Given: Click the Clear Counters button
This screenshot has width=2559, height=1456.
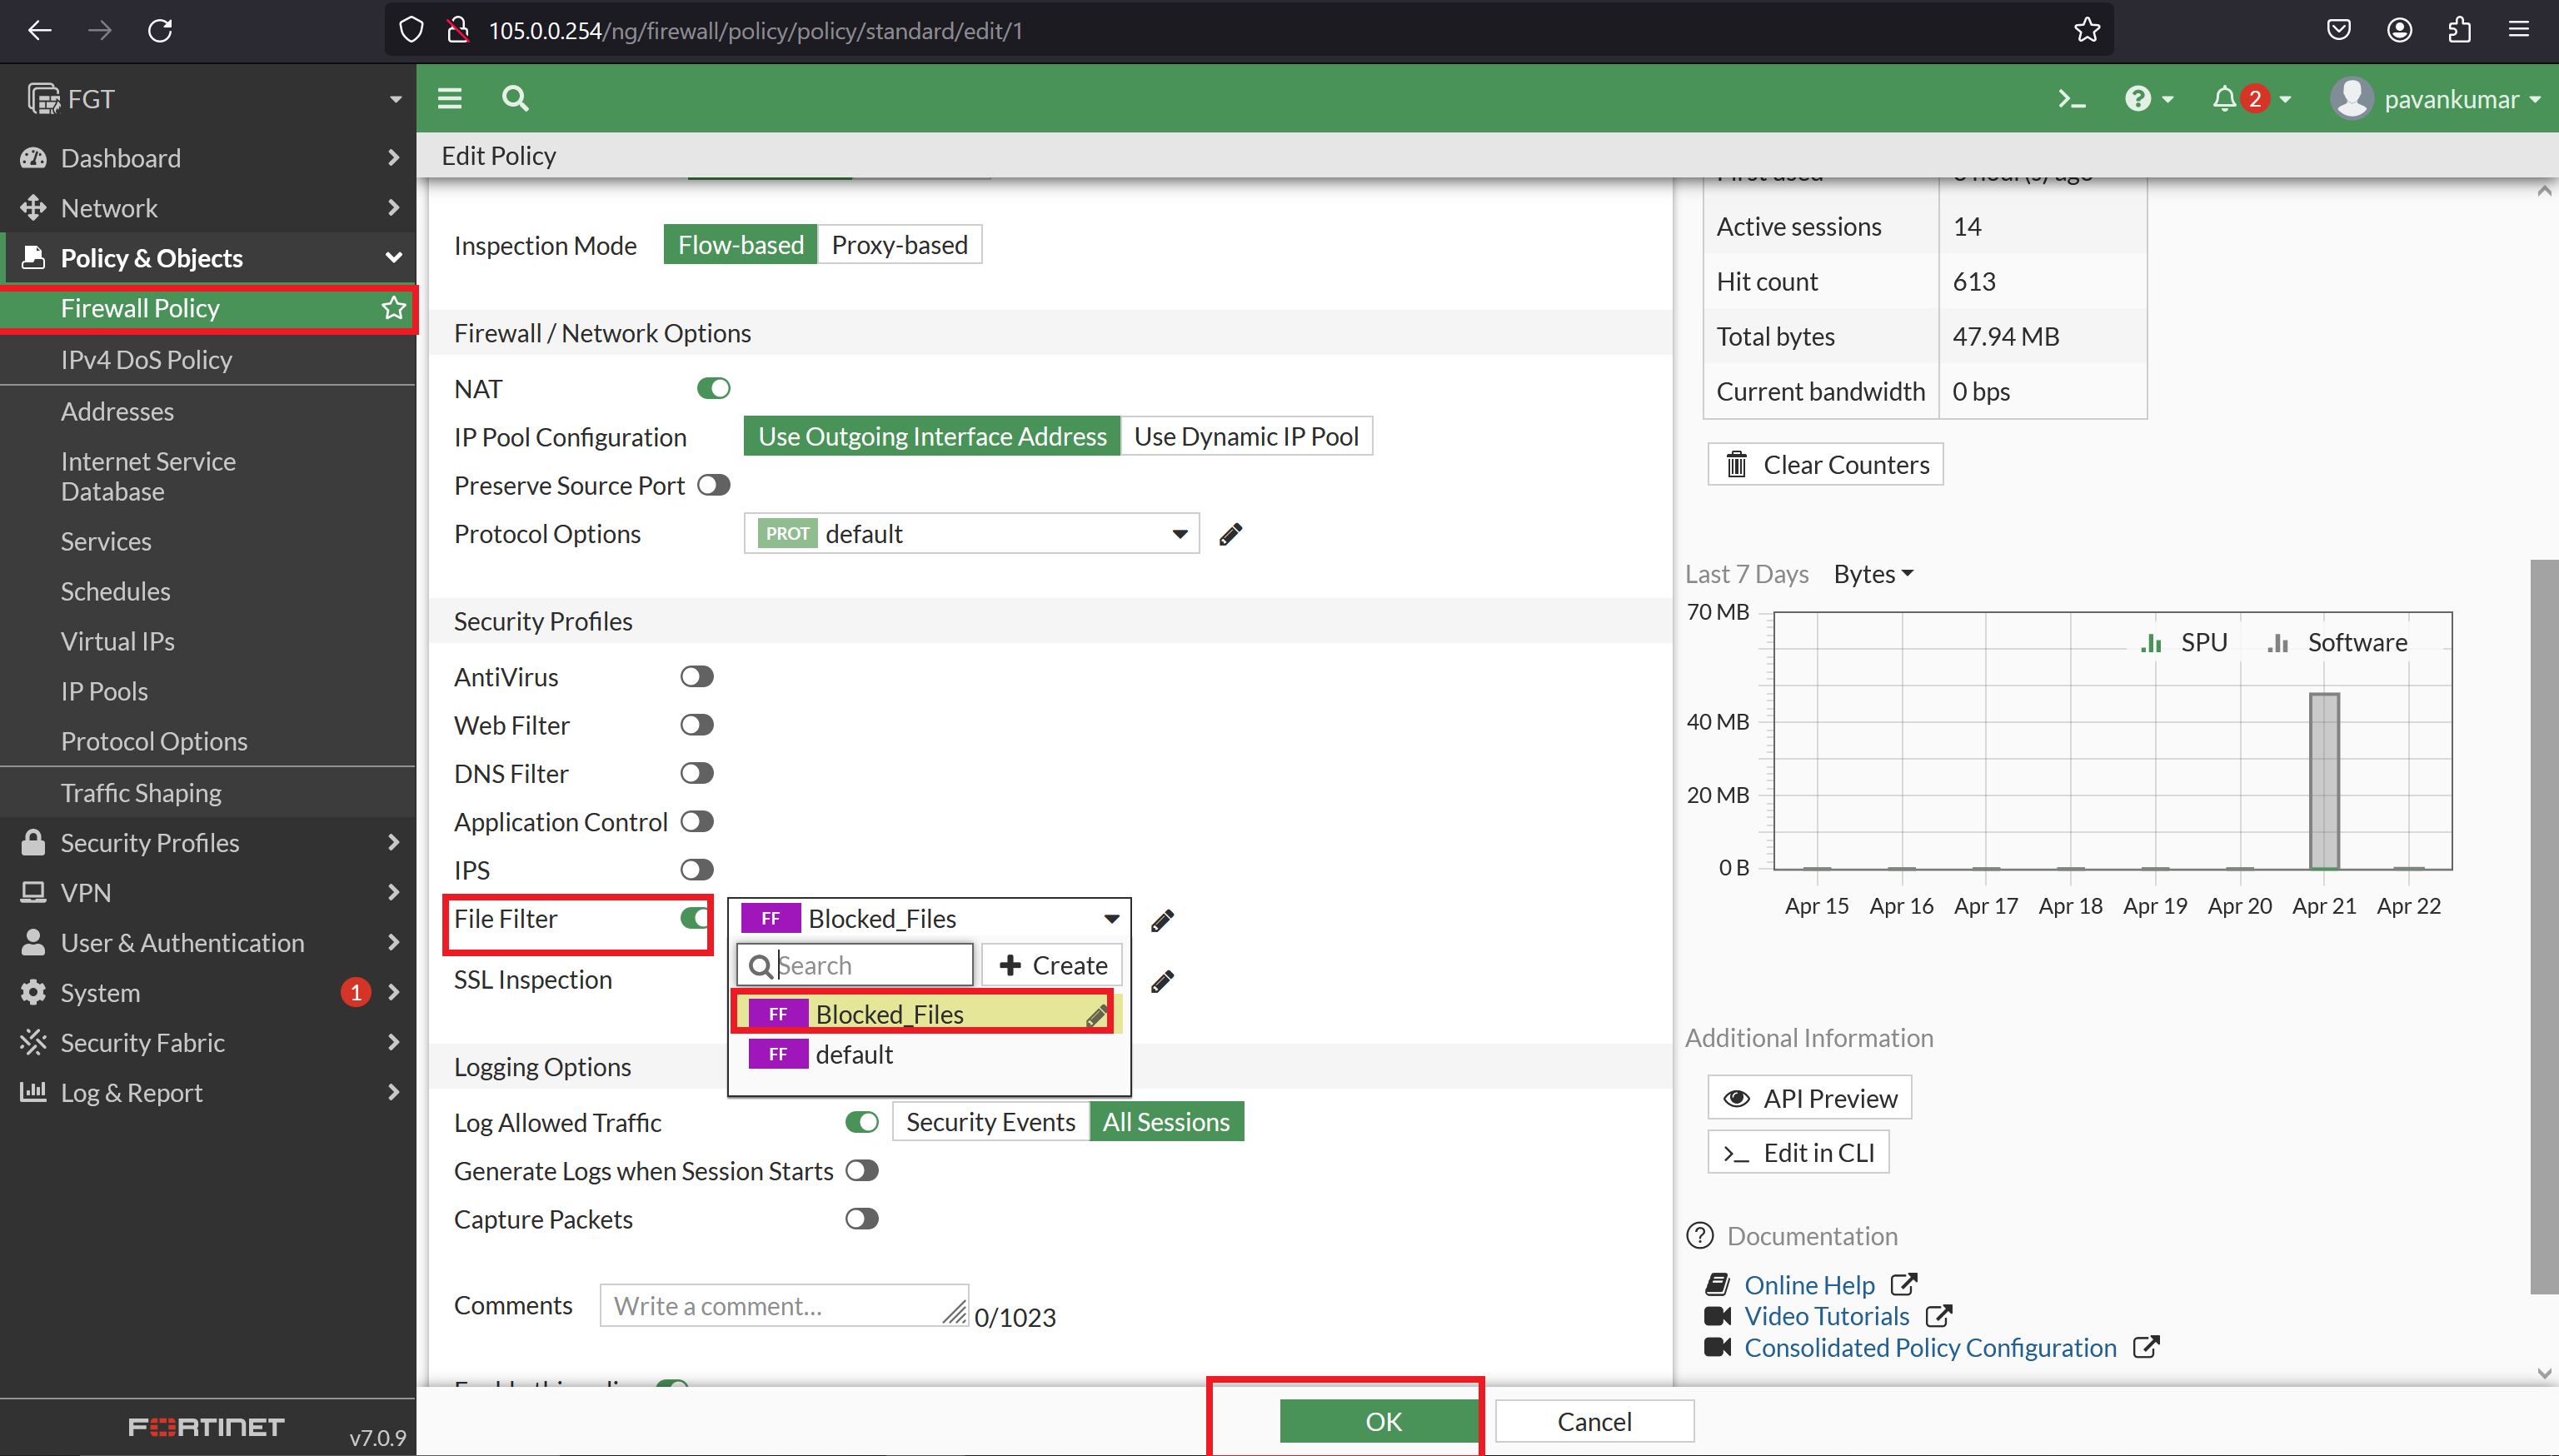Looking at the screenshot, I should pos(1824,464).
